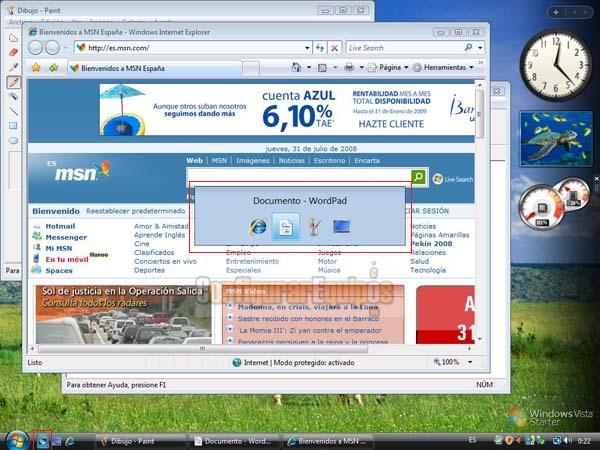Show more toolbar commands via the chevron
The height and width of the screenshot is (450, 600).
481,63
